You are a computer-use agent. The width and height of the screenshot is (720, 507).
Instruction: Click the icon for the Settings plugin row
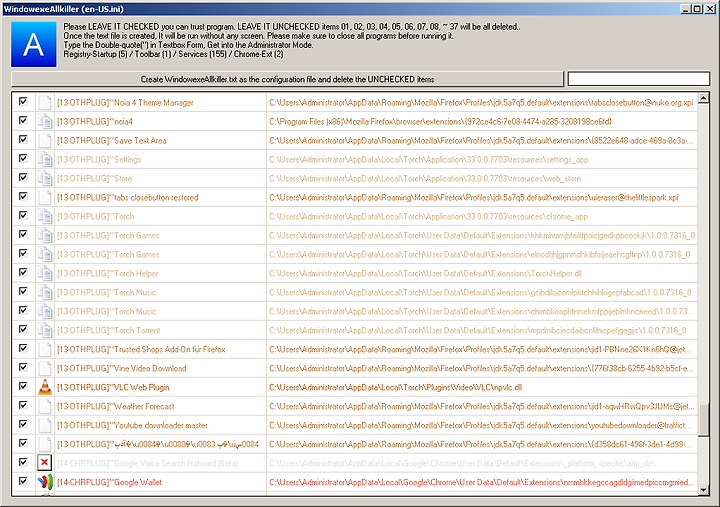click(x=45, y=159)
